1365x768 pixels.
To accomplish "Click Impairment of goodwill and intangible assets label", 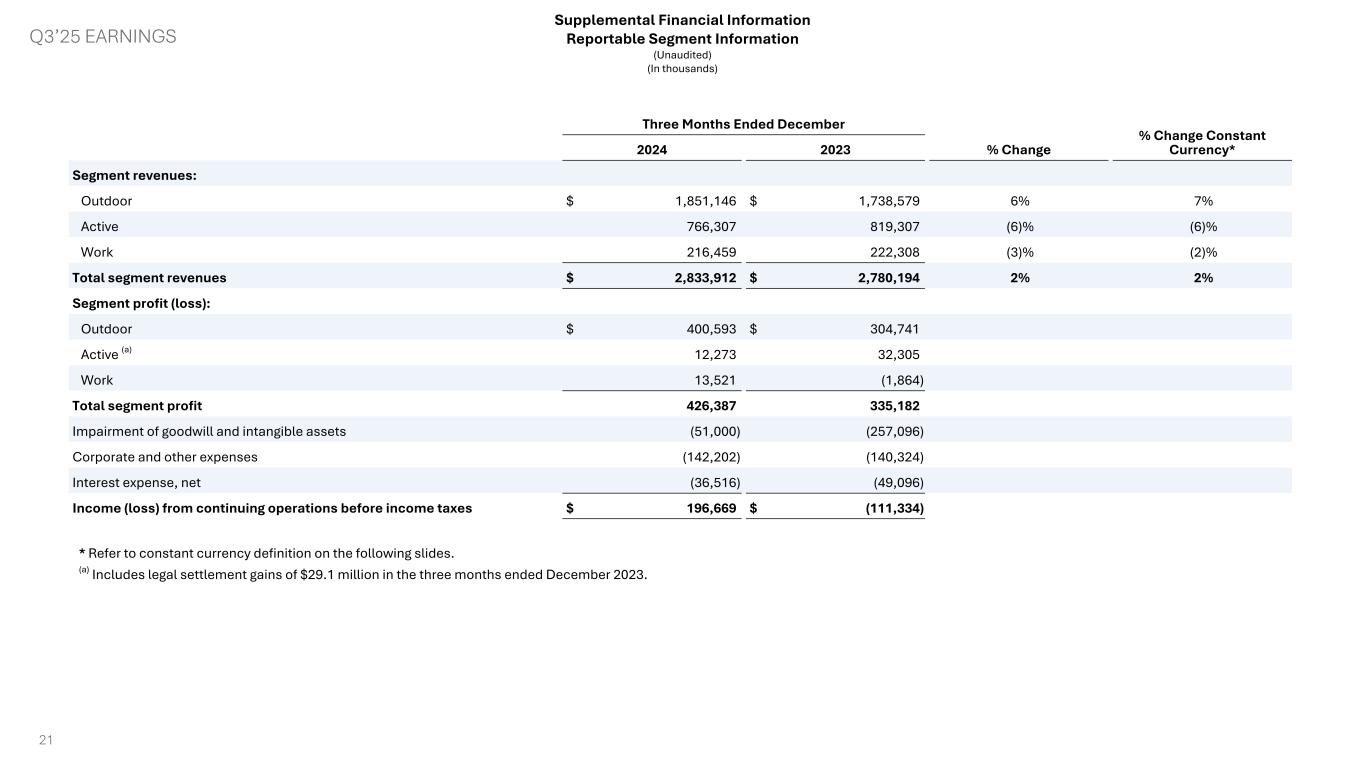I will pos(209,432).
